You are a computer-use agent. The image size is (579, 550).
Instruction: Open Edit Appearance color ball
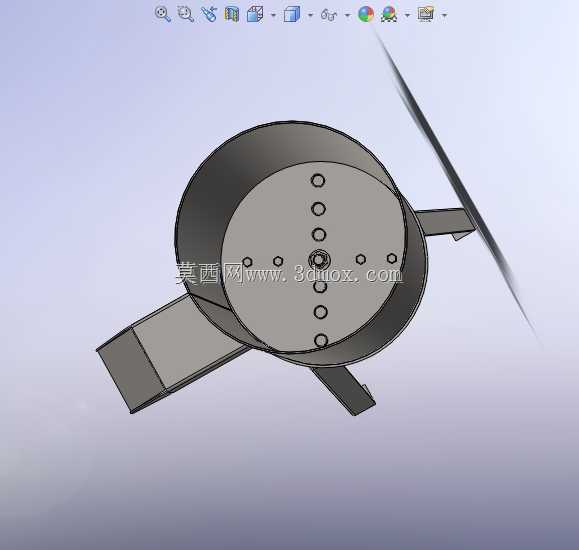tap(366, 14)
